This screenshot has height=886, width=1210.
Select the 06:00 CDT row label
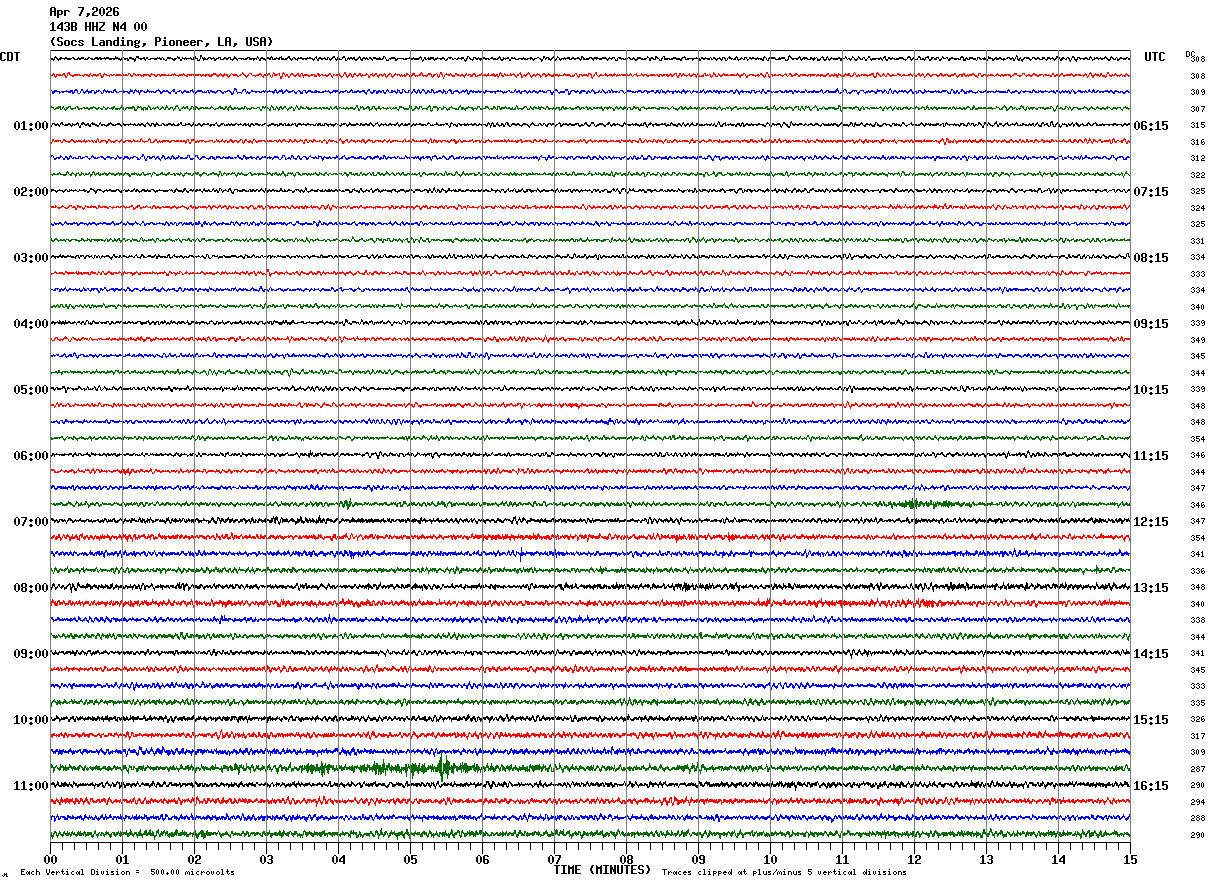coord(31,456)
